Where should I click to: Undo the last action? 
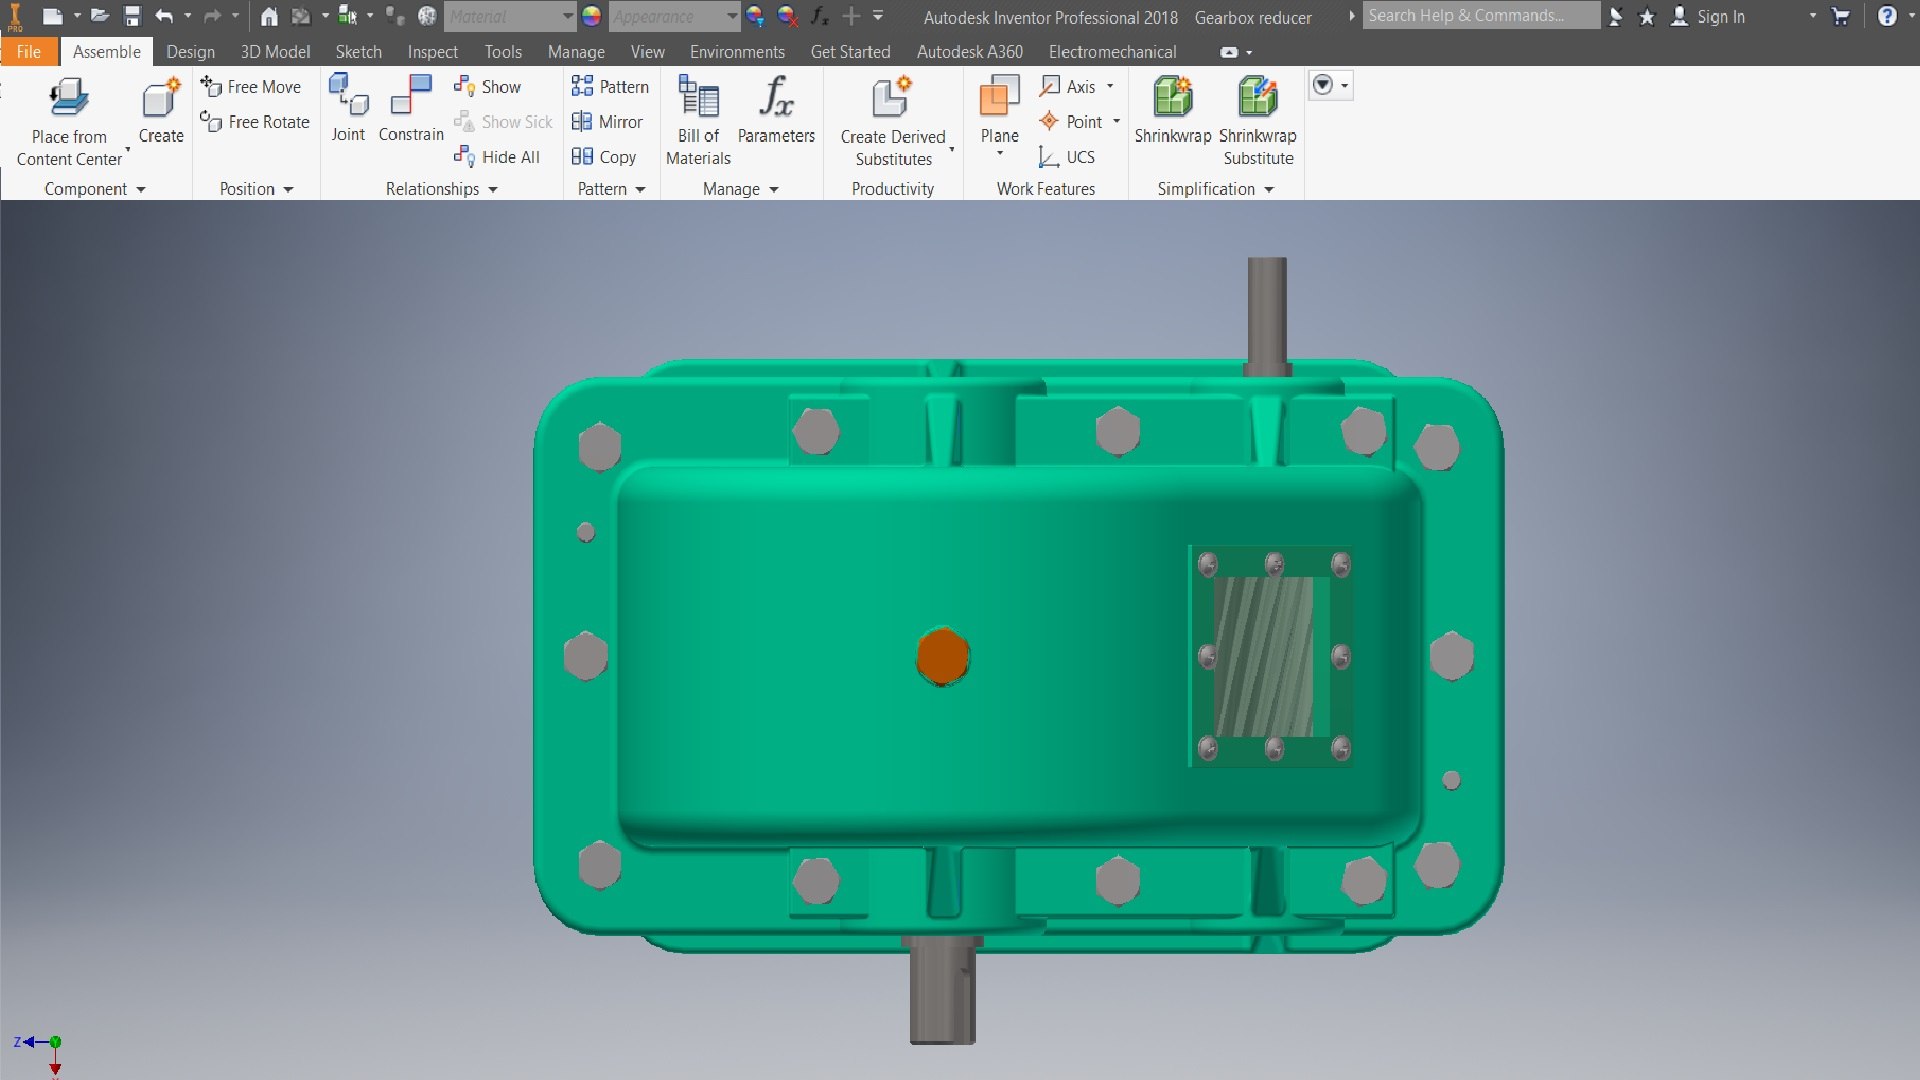coord(164,16)
